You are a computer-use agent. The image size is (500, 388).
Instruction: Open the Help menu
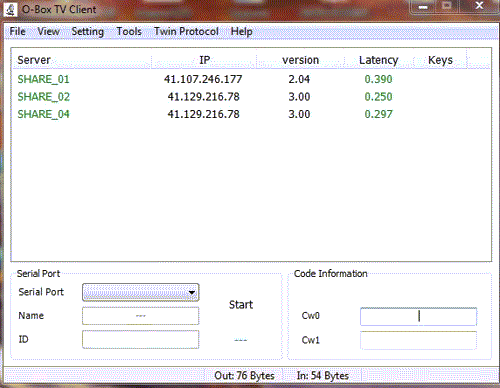coord(242,32)
